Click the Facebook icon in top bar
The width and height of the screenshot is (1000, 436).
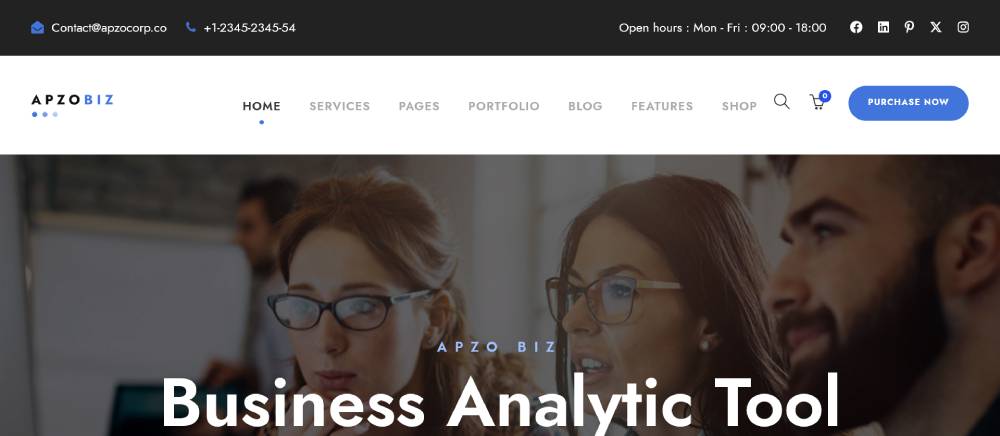[856, 27]
